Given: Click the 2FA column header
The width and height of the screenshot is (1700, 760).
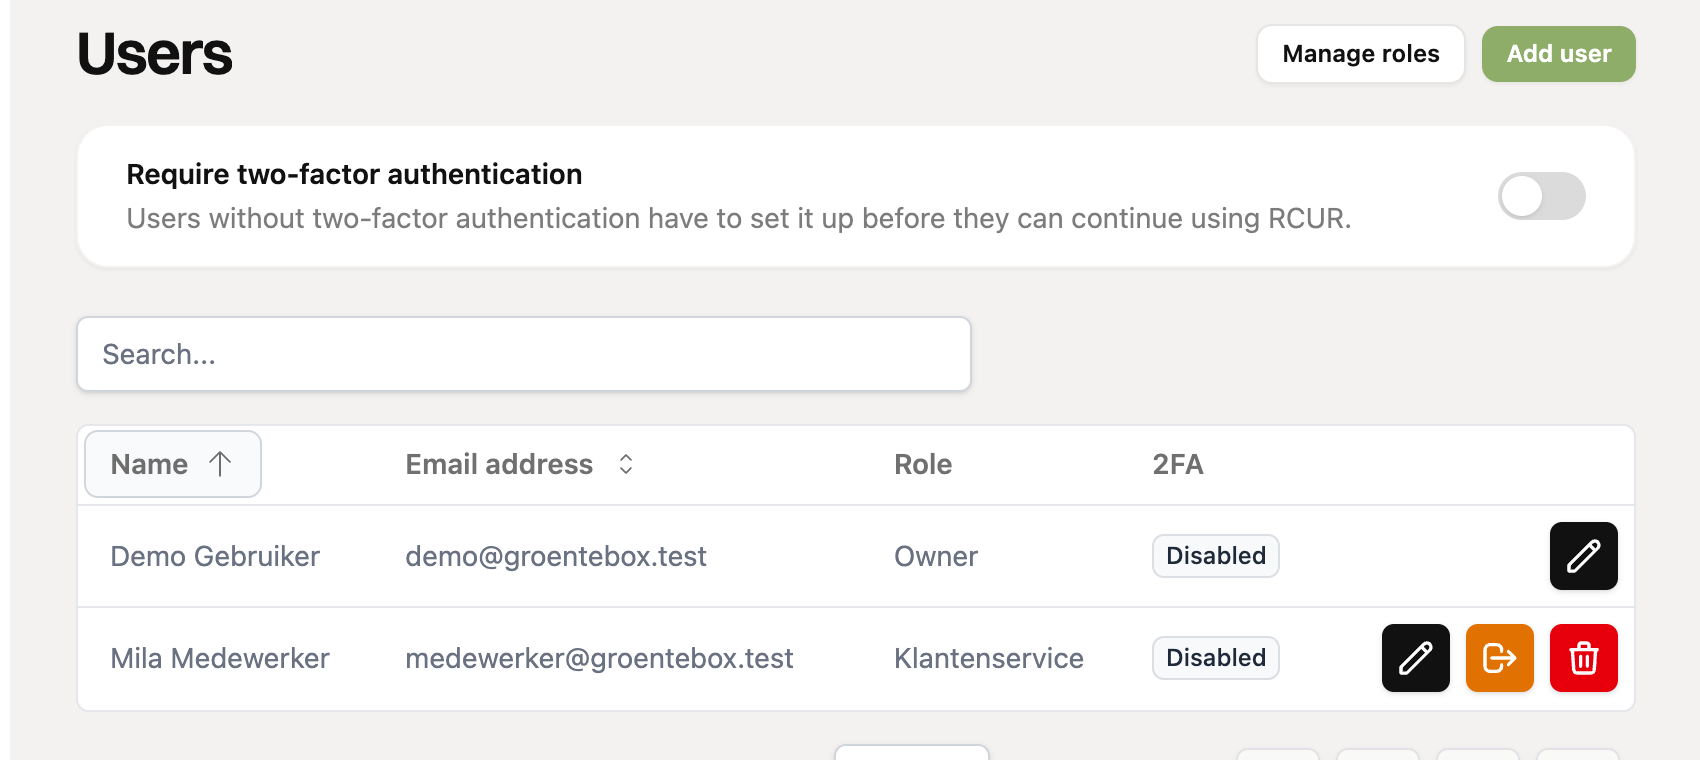Looking at the screenshot, I should point(1178,464).
